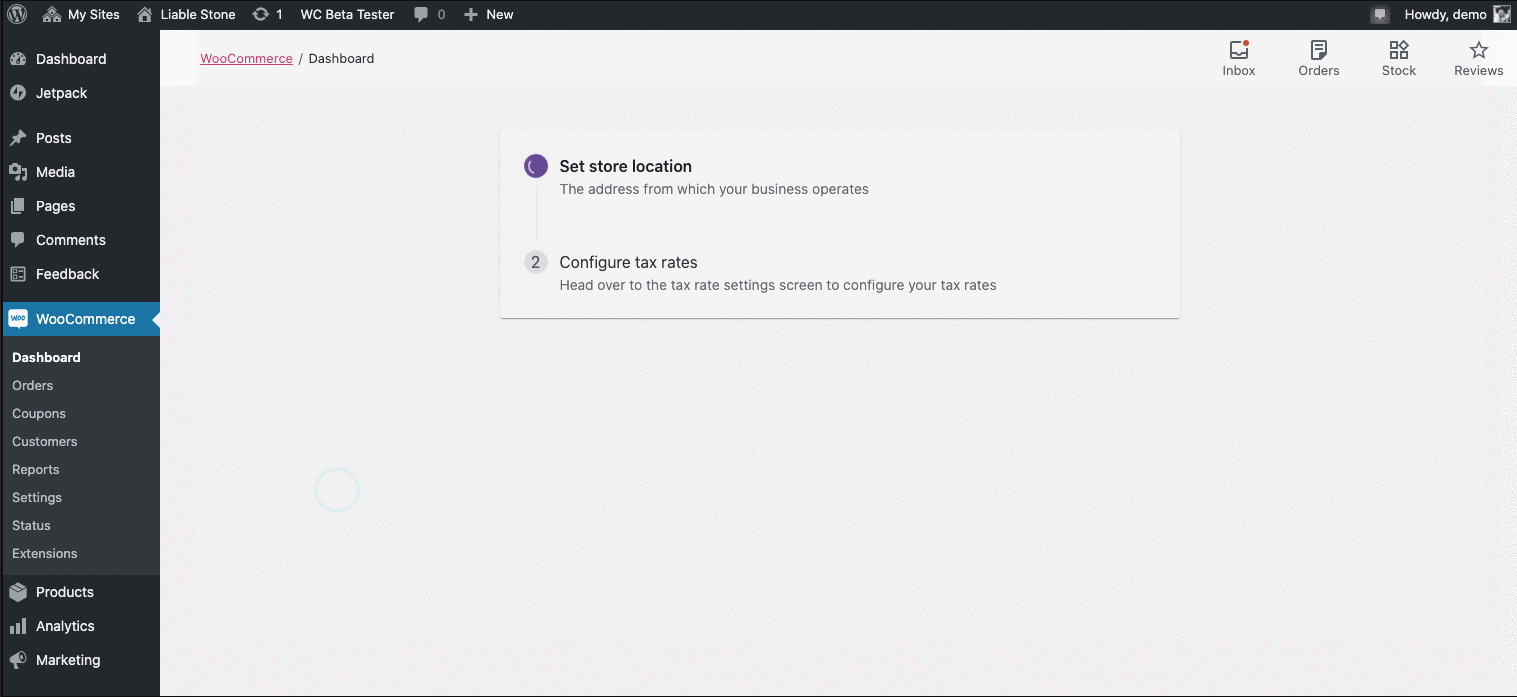
Task: Open the Extensions page
Action: point(44,553)
